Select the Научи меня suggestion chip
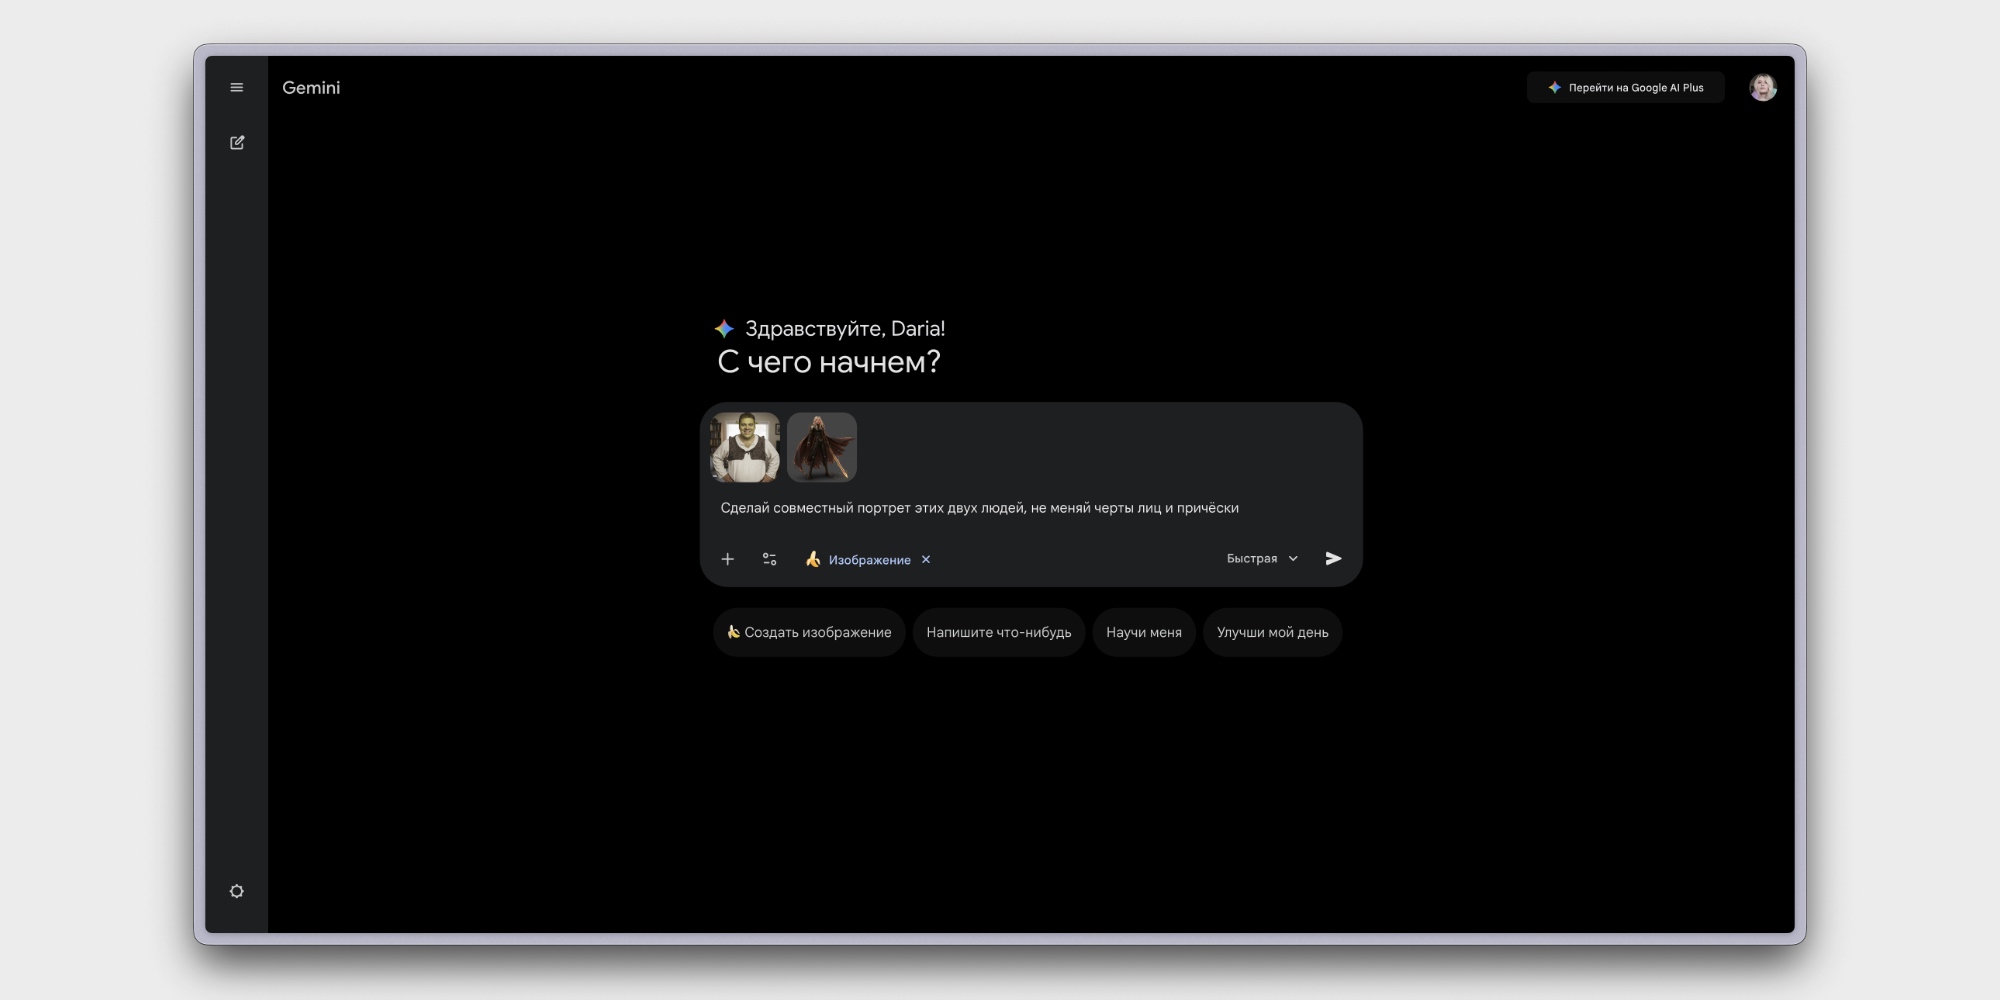 1143,632
